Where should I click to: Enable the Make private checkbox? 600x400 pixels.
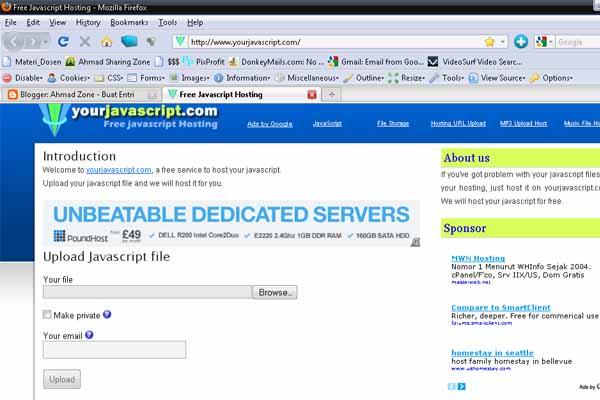[47, 314]
